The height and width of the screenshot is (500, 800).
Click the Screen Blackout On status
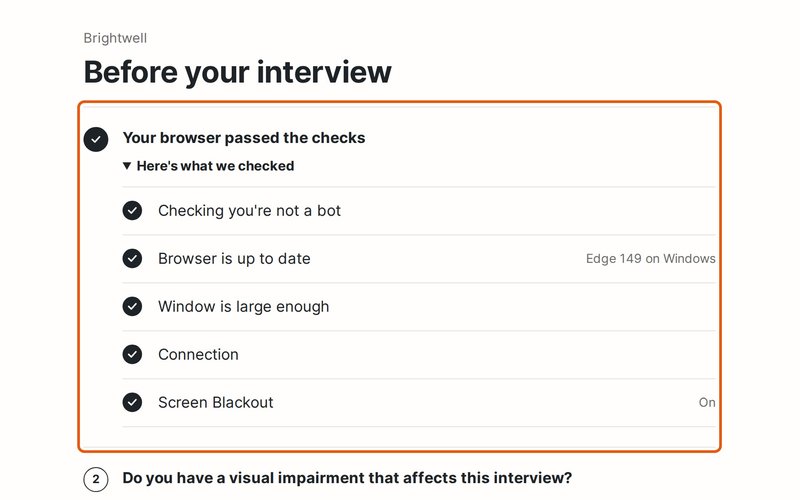pyautogui.click(x=707, y=403)
